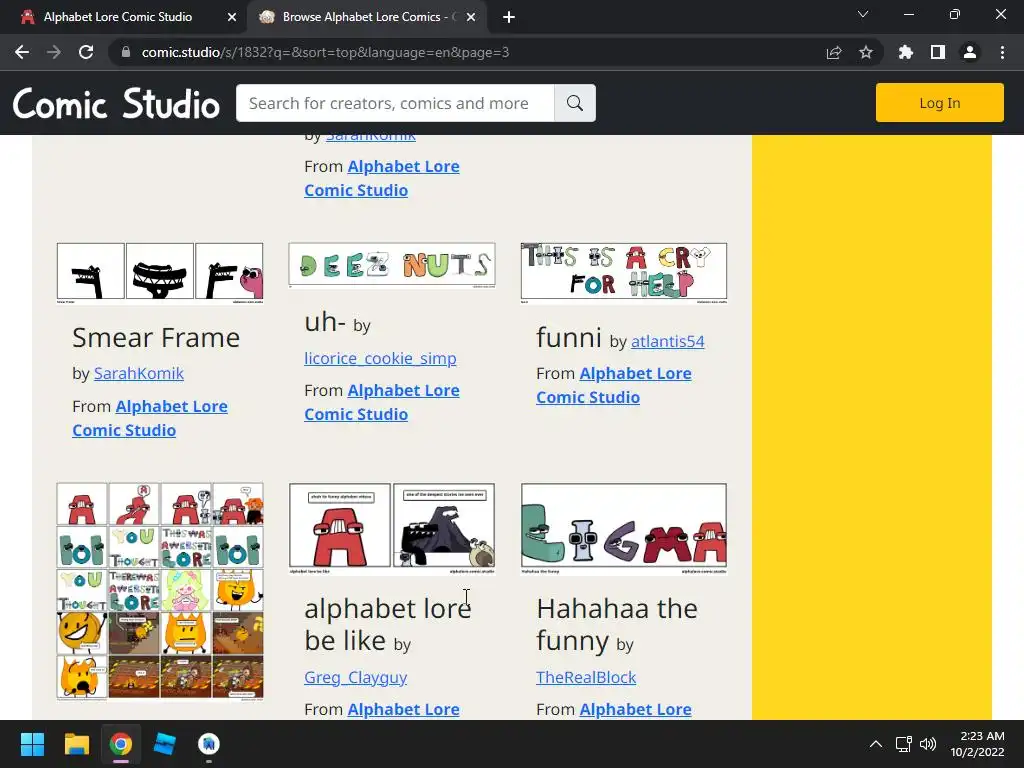Open Alphabet Lore Comic Studio link under uh-
The height and width of the screenshot is (768, 1024).
tap(382, 402)
